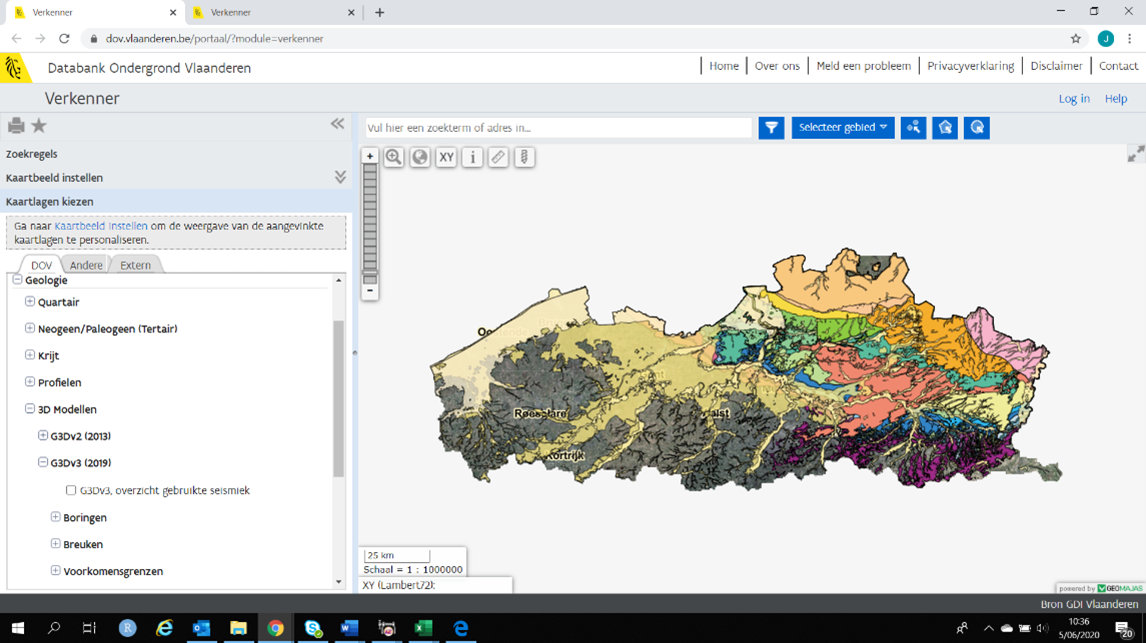Switch to the Andere tab
Viewport: 1146px width, 643px height.
tap(86, 265)
